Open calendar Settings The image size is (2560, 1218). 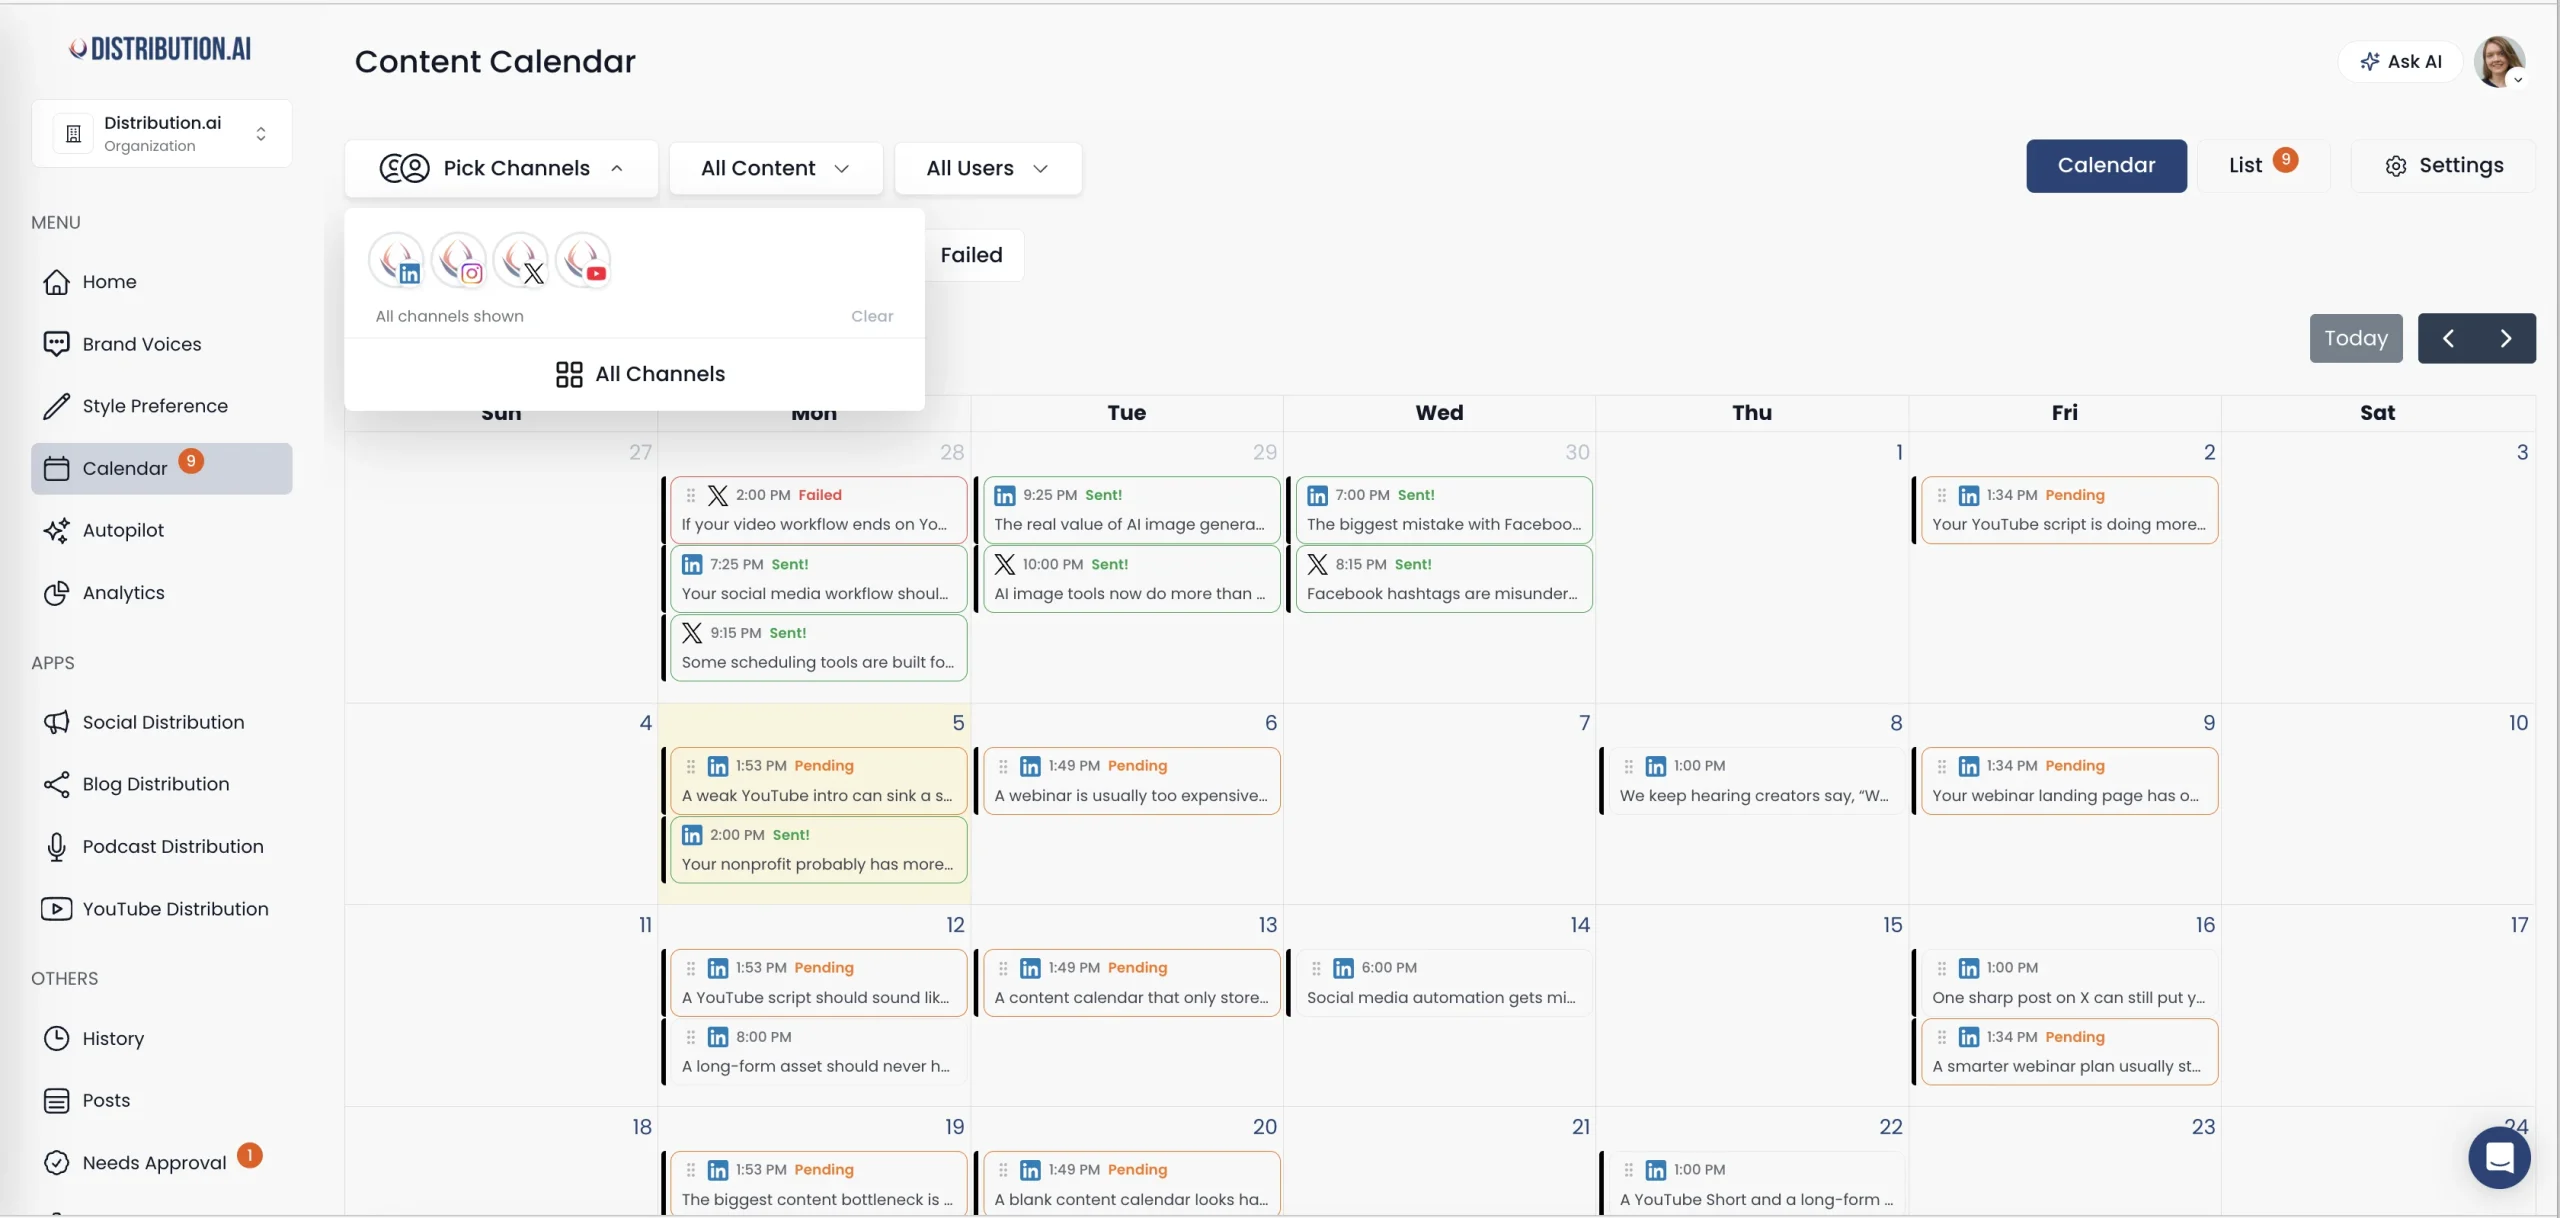[2443, 166]
